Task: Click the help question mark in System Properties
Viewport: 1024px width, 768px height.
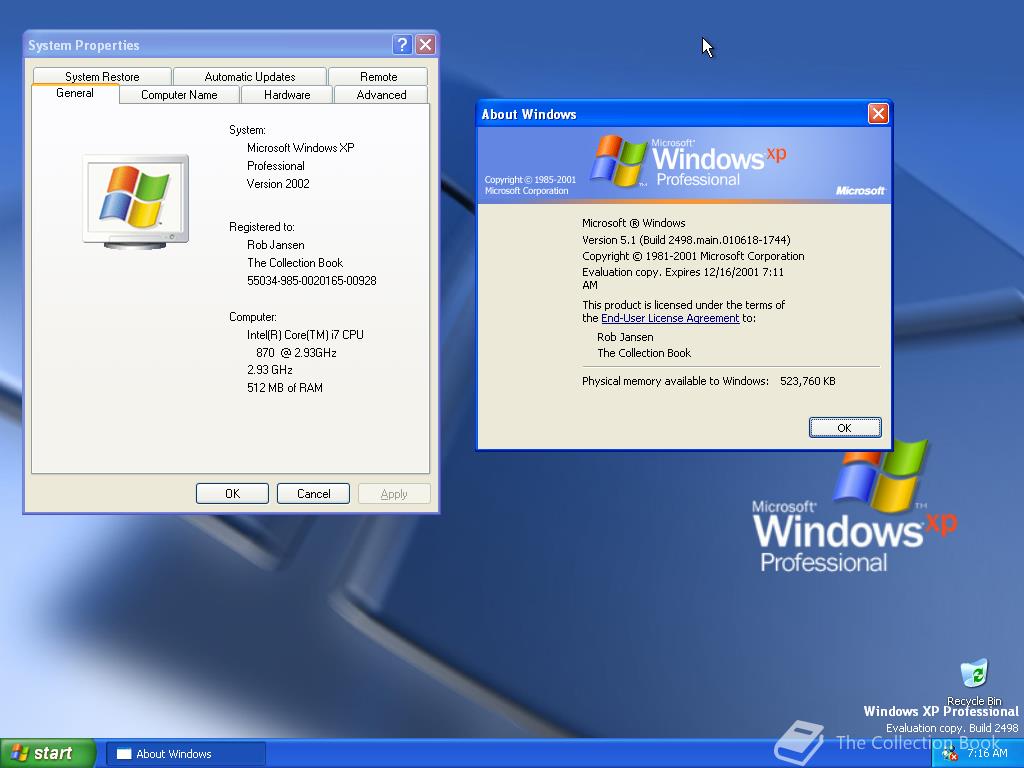Action: (x=402, y=44)
